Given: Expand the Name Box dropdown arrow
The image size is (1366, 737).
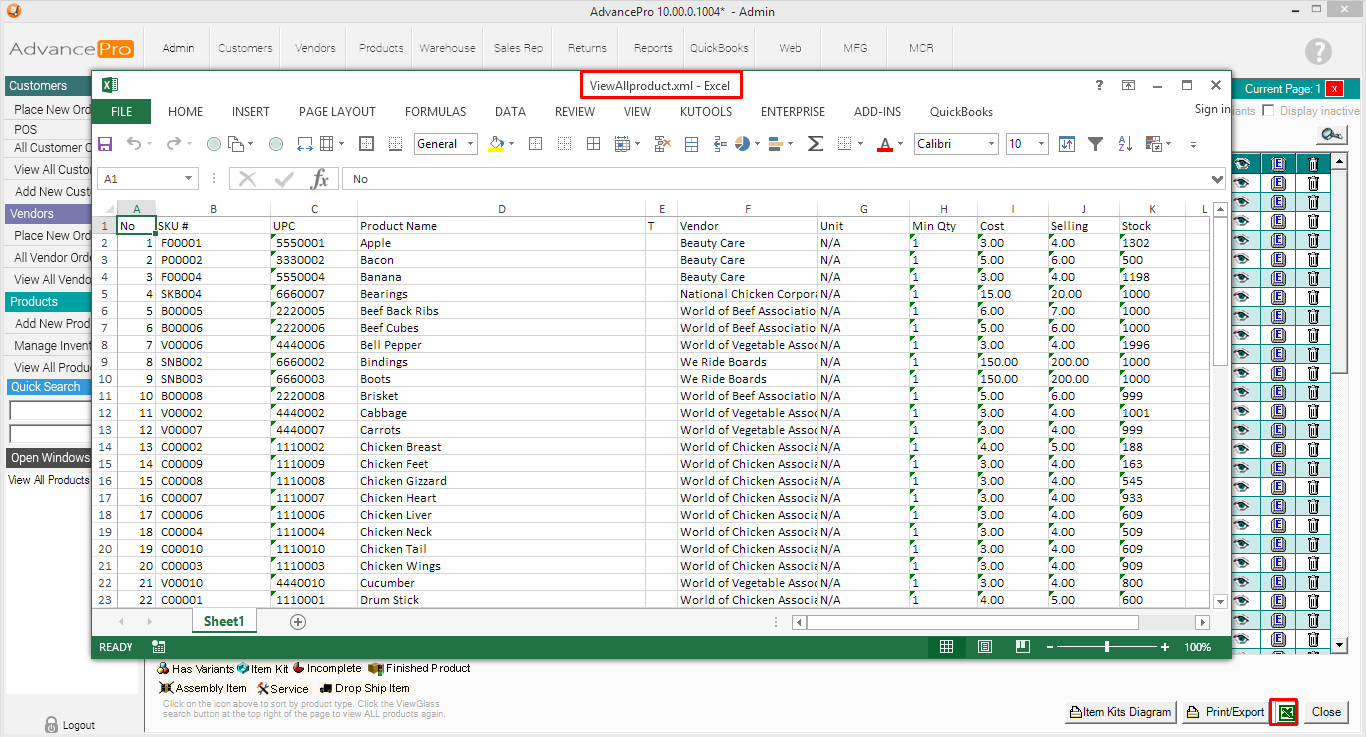Looking at the screenshot, I should click(188, 179).
